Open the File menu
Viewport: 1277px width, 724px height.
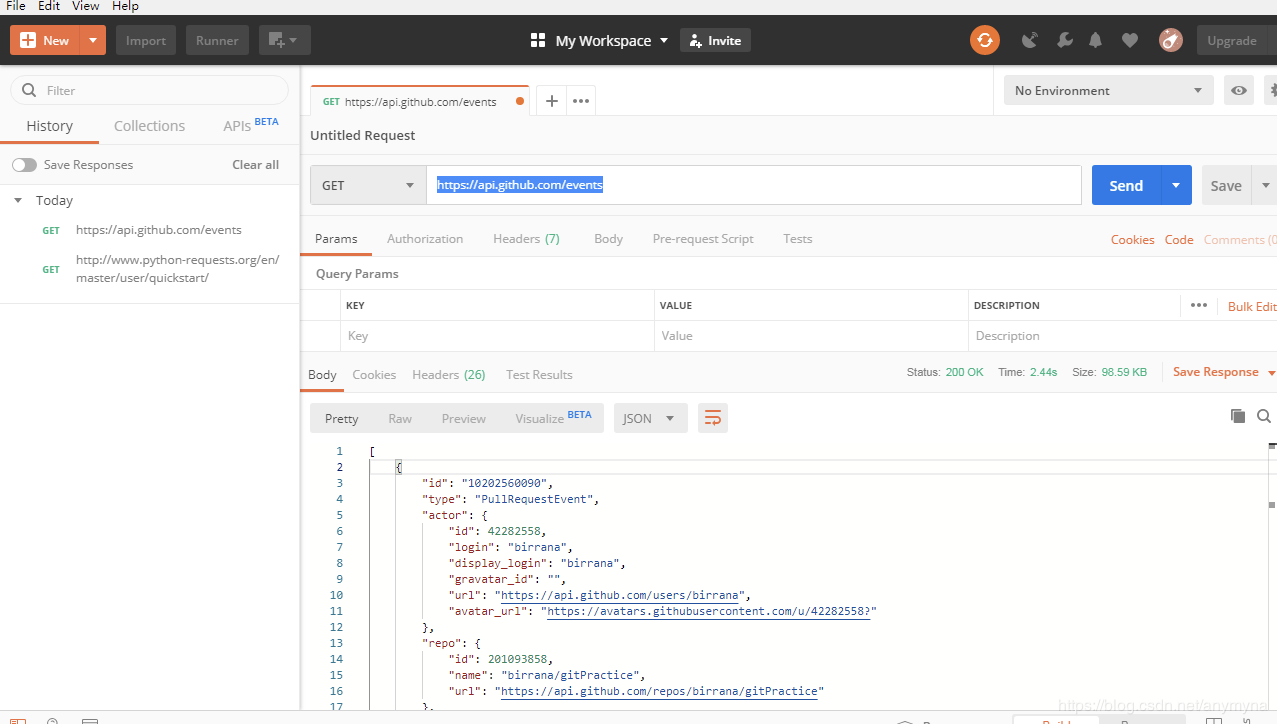click(x=16, y=6)
